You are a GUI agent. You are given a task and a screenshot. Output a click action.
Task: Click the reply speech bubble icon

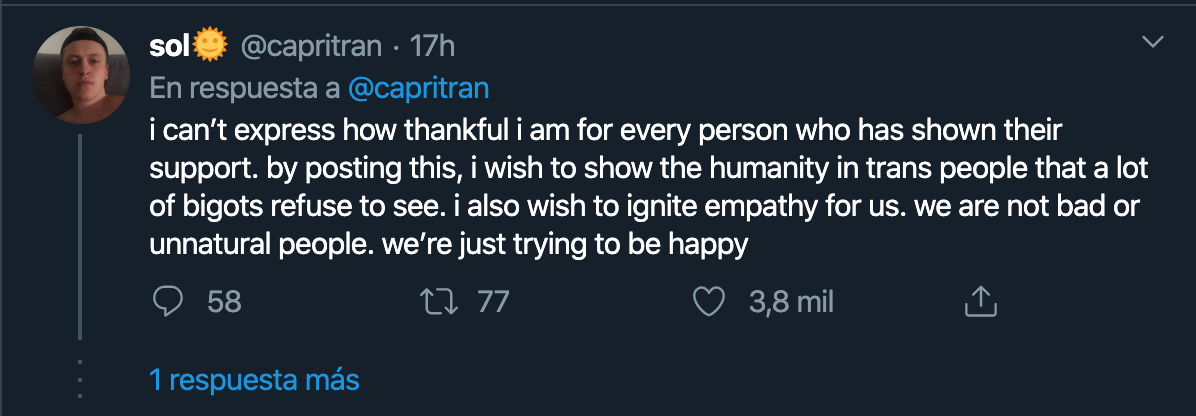167,301
